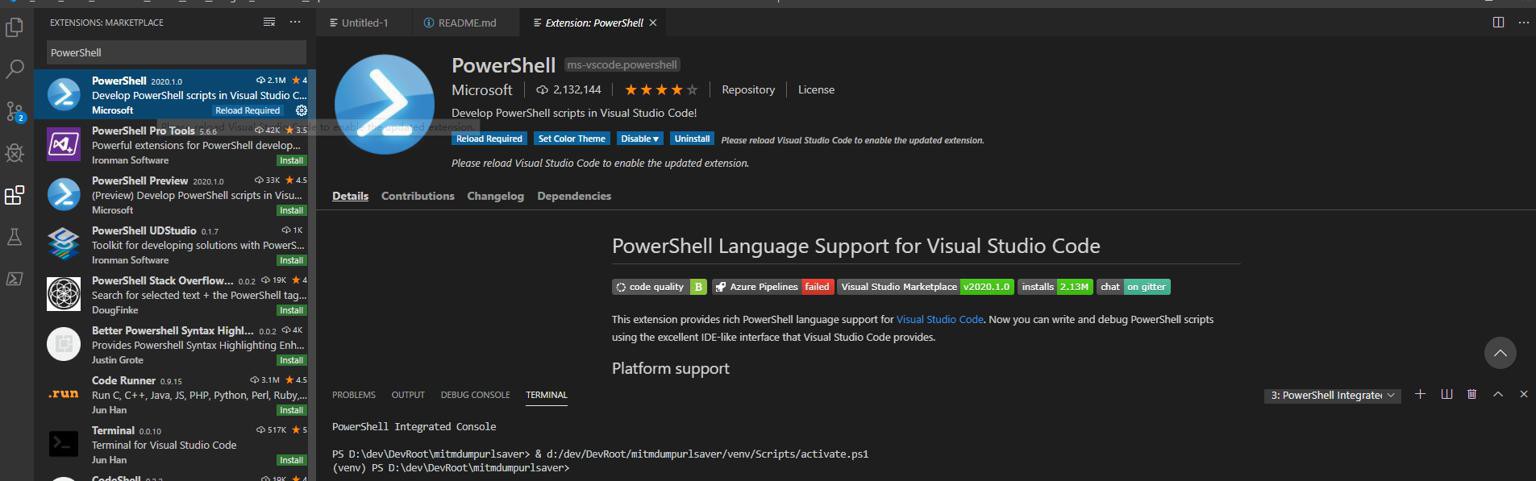Click the extensions search field
Viewport: 1536px width, 481px height.
point(176,52)
